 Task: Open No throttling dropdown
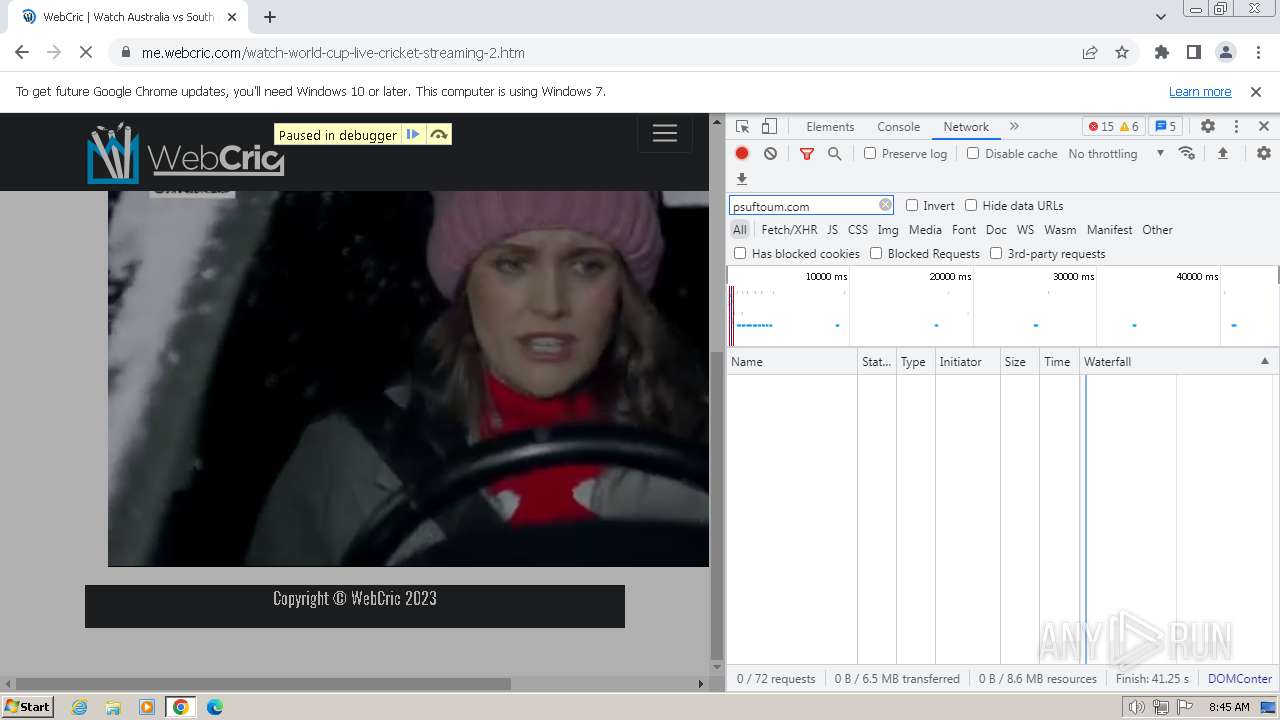[1116, 153]
